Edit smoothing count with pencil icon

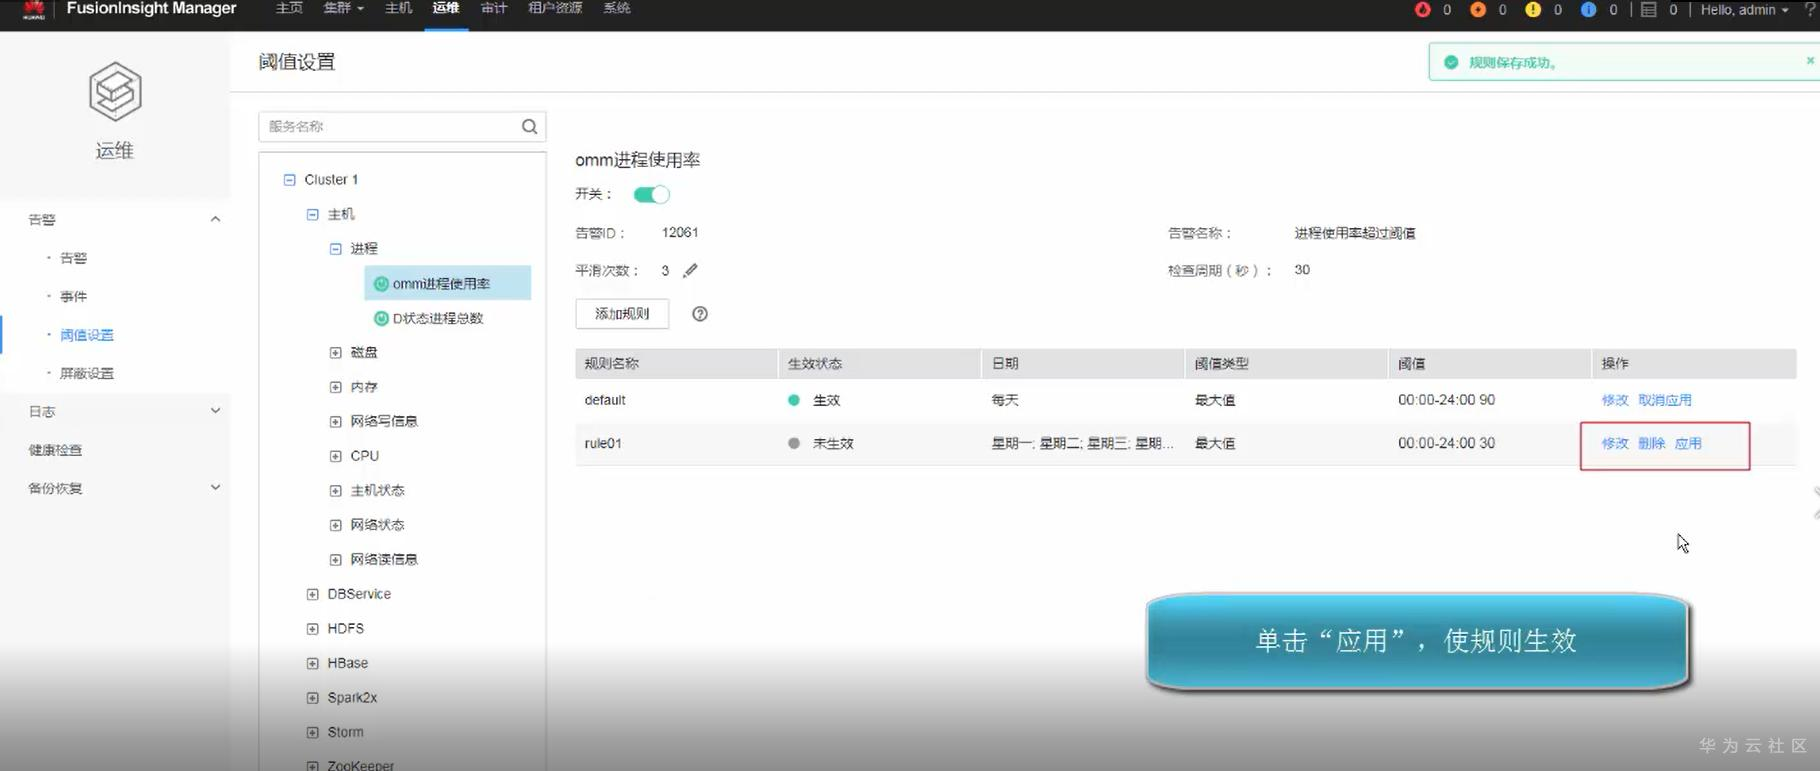point(690,270)
